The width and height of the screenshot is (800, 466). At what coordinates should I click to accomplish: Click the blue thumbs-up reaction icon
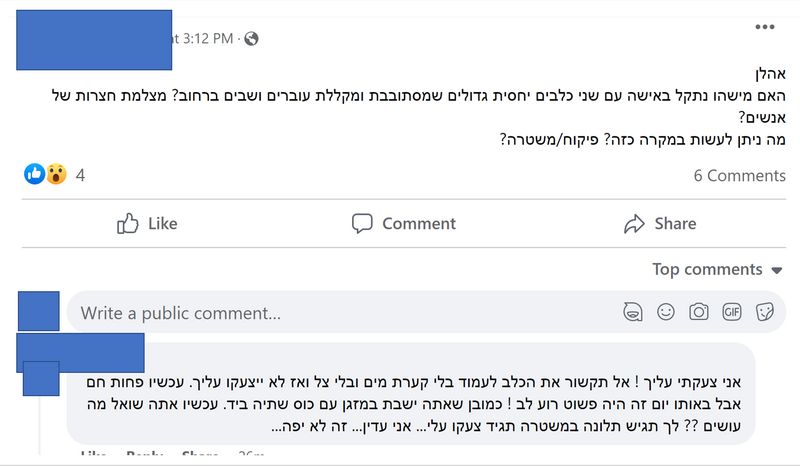(x=35, y=174)
